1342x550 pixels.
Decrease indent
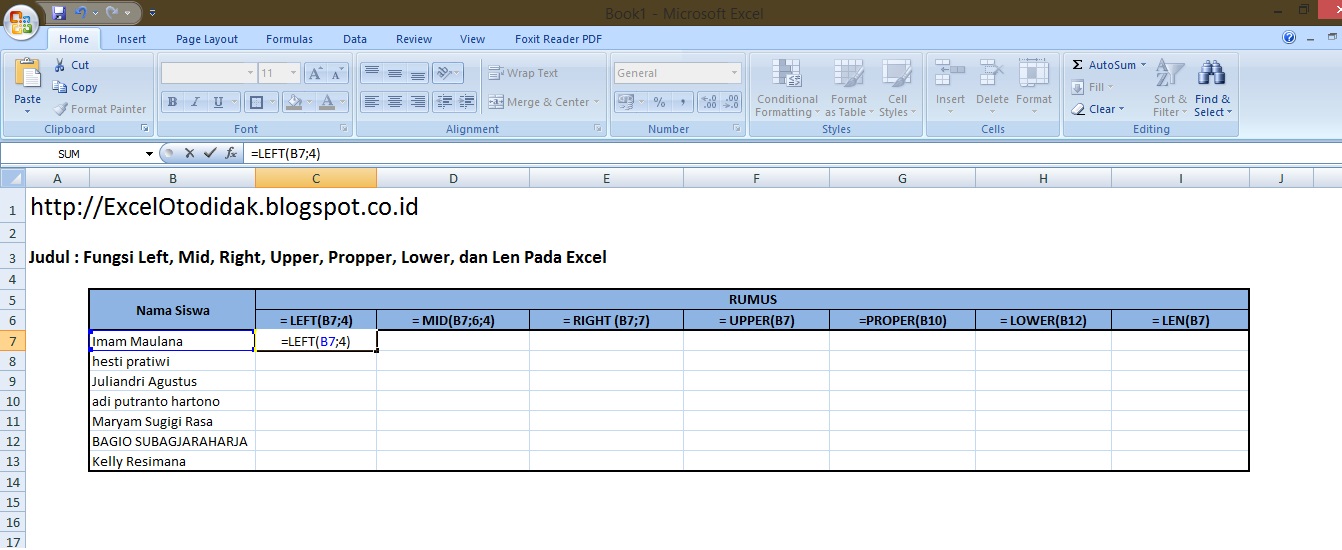(444, 102)
